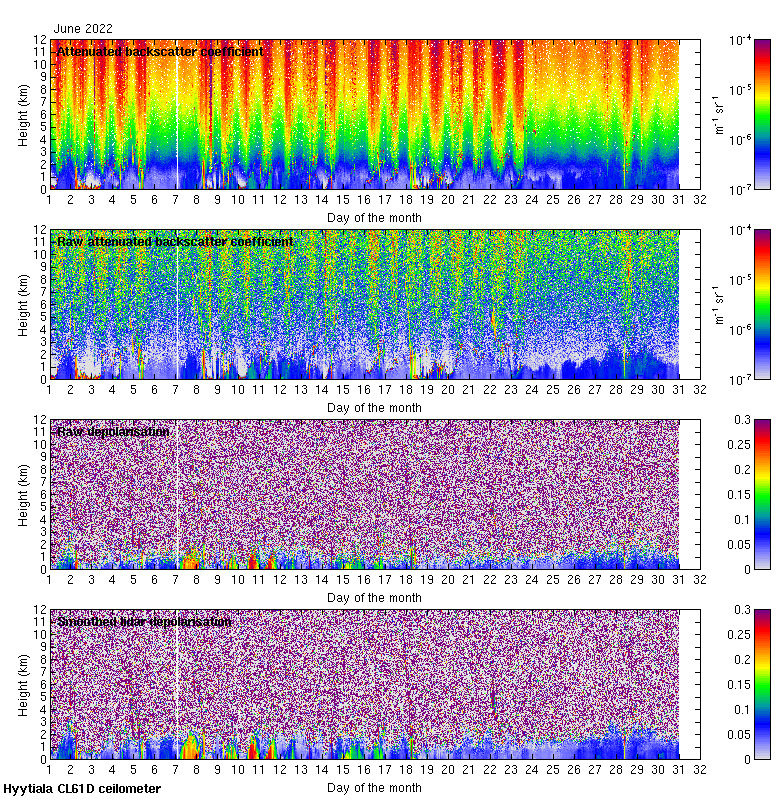The image size is (780, 800).
Task: Click the "Hyytiala CL61D ceilometer" label
Action: tap(82, 789)
